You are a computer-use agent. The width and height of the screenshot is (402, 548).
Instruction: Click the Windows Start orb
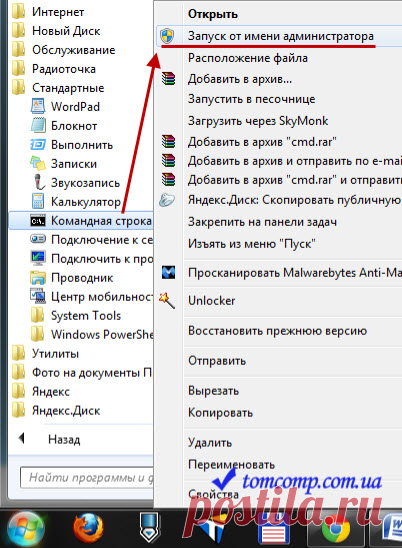click(26, 529)
